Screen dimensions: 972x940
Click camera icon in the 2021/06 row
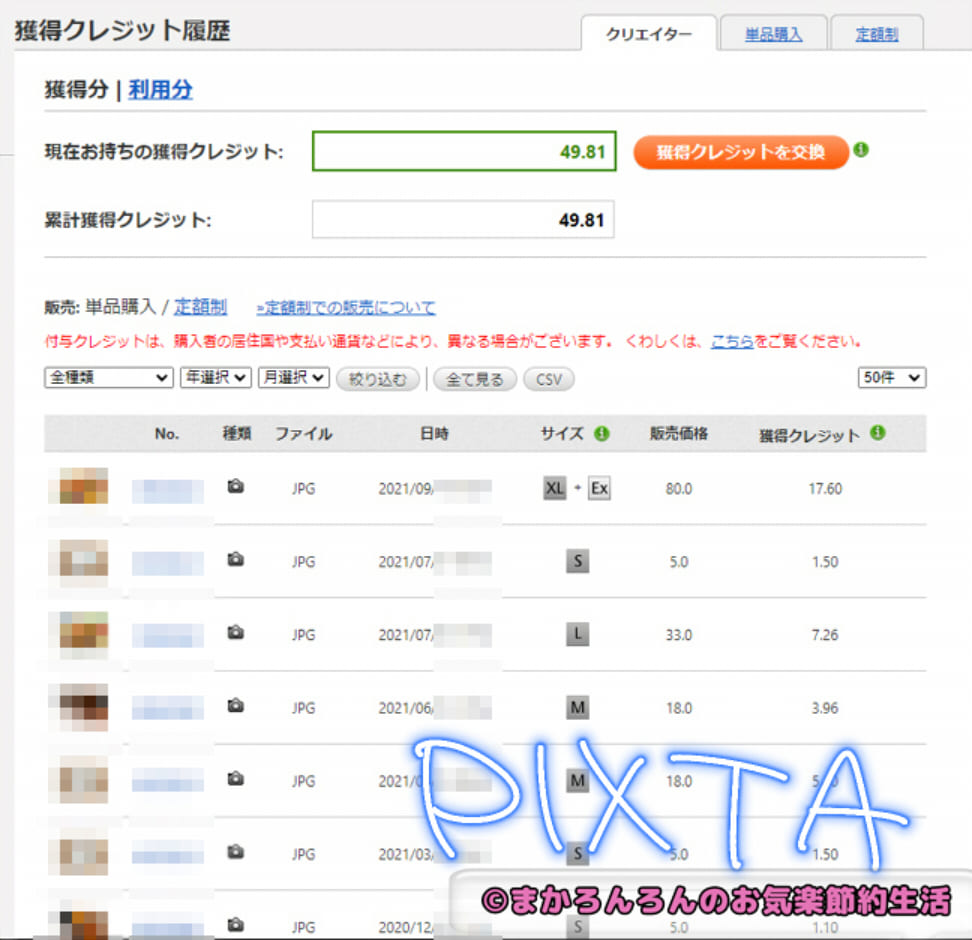(x=235, y=706)
